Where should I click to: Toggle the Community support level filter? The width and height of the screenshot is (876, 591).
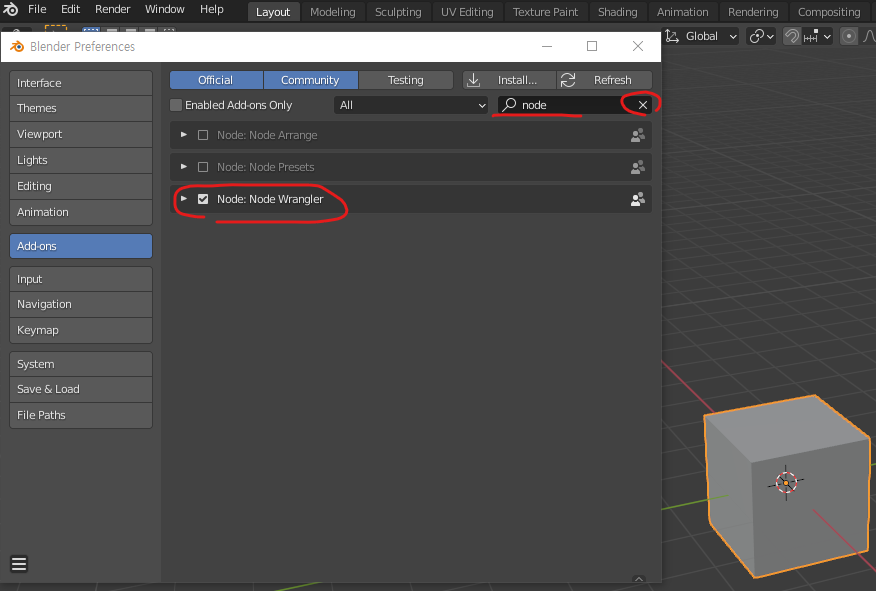(x=311, y=80)
